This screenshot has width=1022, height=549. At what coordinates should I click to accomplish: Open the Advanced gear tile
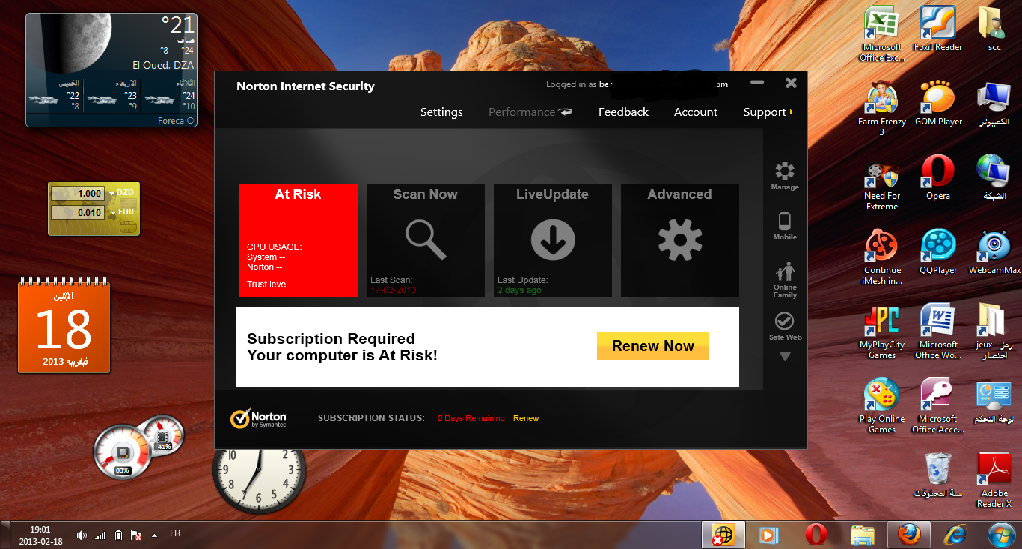[x=680, y=240]
